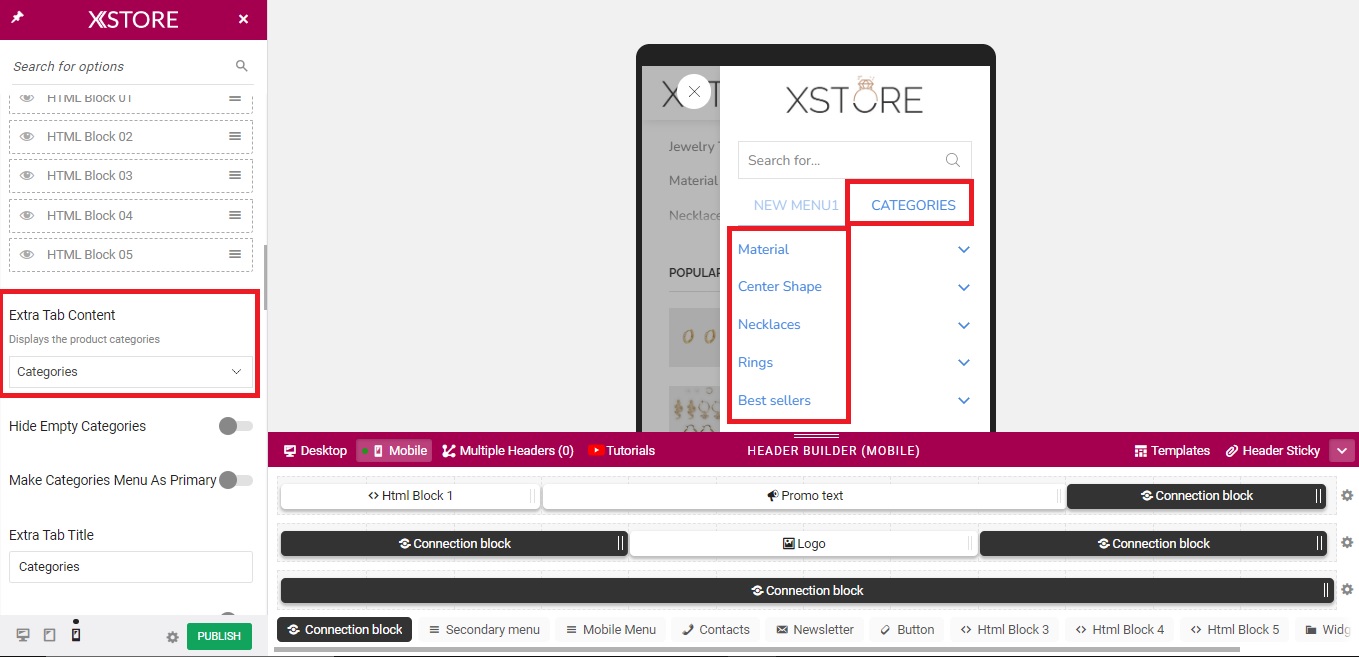1359x657 pixels.
Task: Switch header builder to Desktop tab
Action: coord(315,450)
